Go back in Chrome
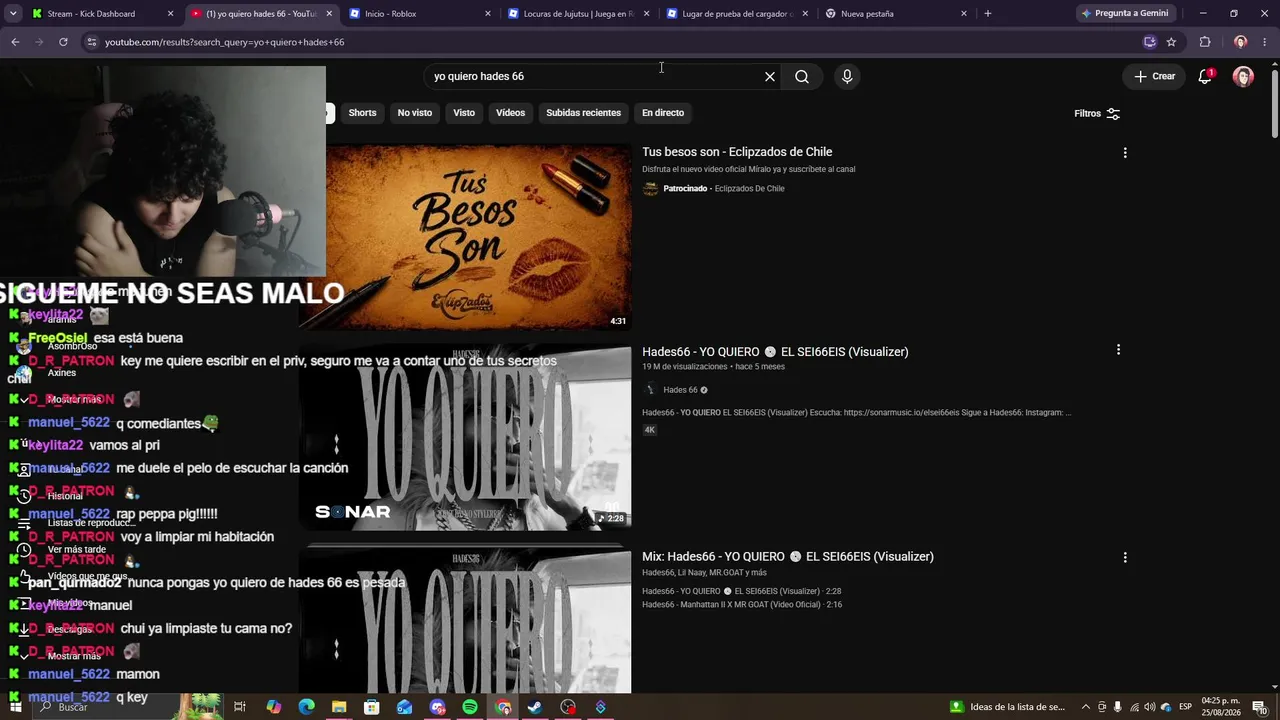The image size is (1280, 720). 15,42
